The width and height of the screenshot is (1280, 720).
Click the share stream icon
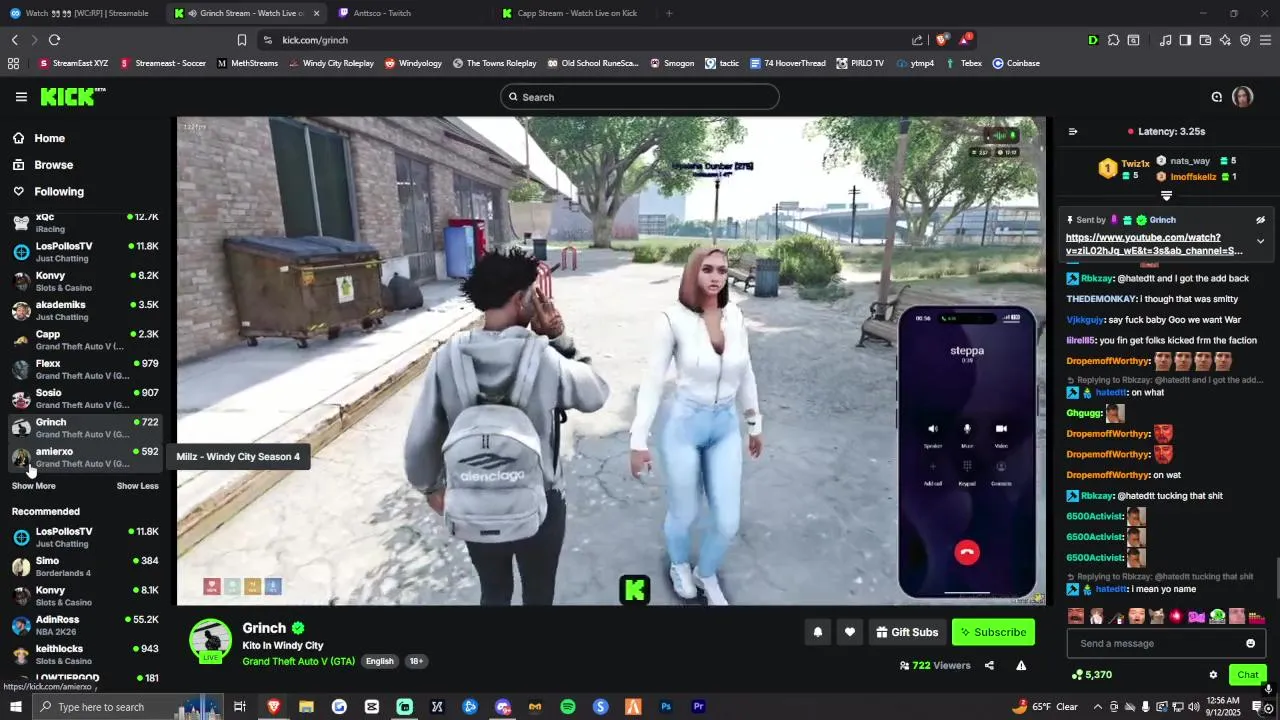coord(989,665)
